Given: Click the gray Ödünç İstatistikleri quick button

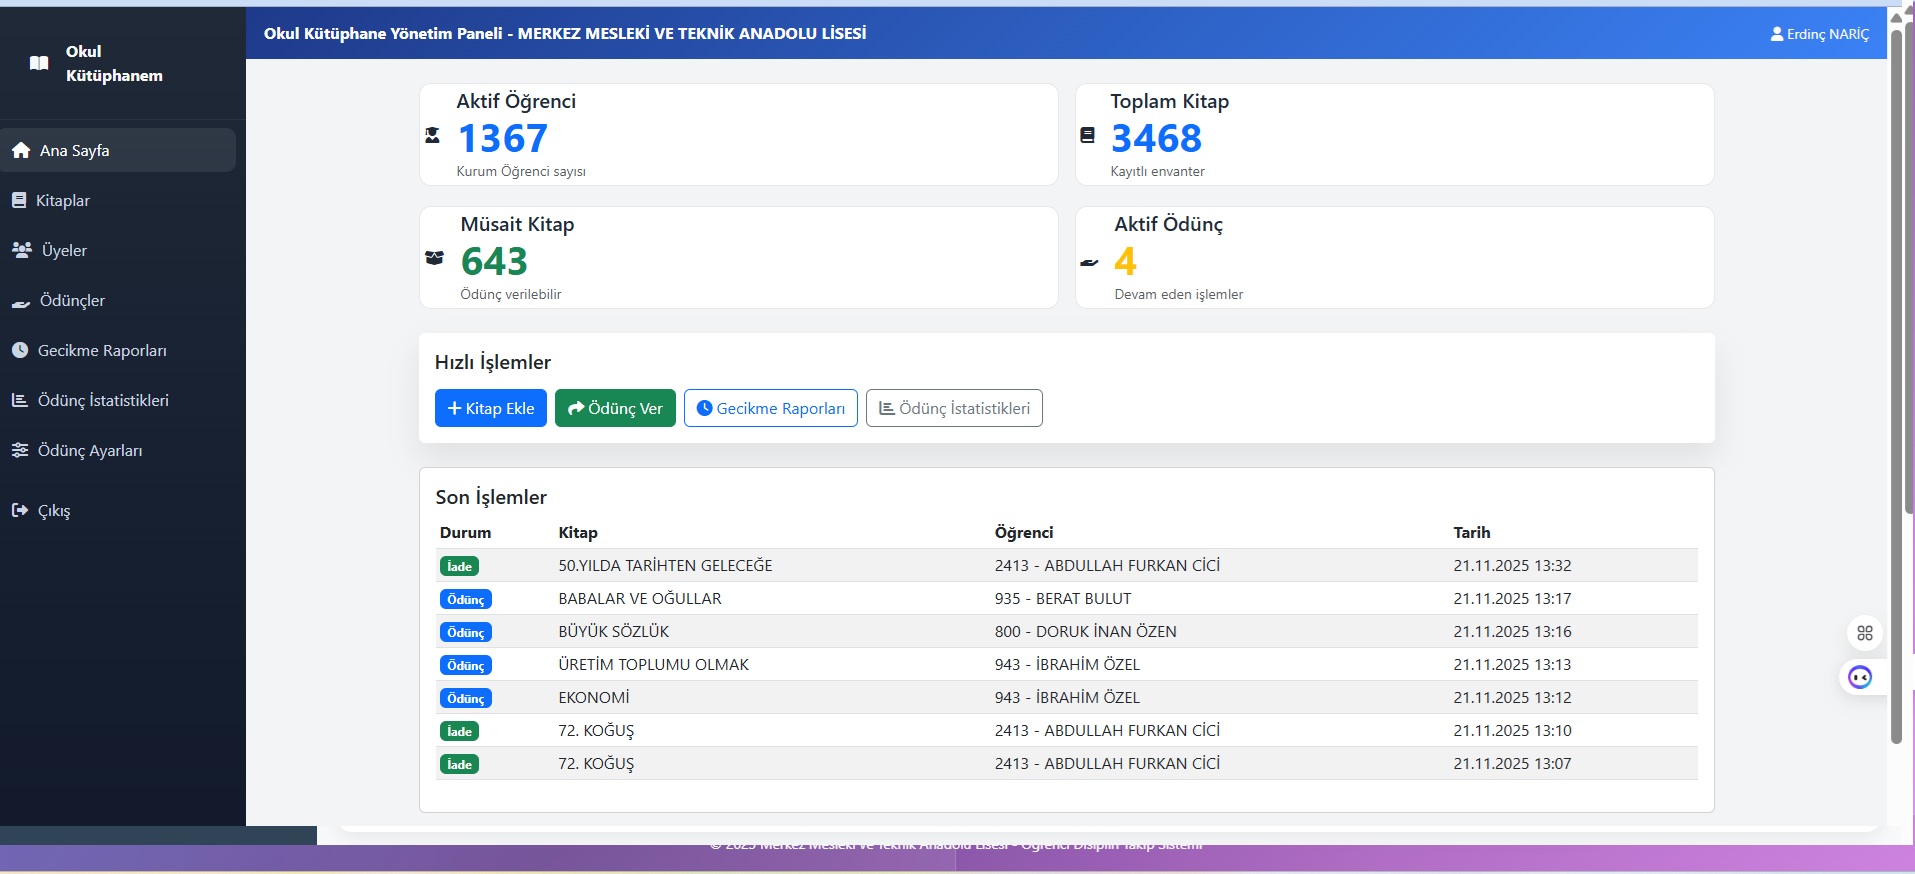Looking at the screenshot, I should (953, 408).
